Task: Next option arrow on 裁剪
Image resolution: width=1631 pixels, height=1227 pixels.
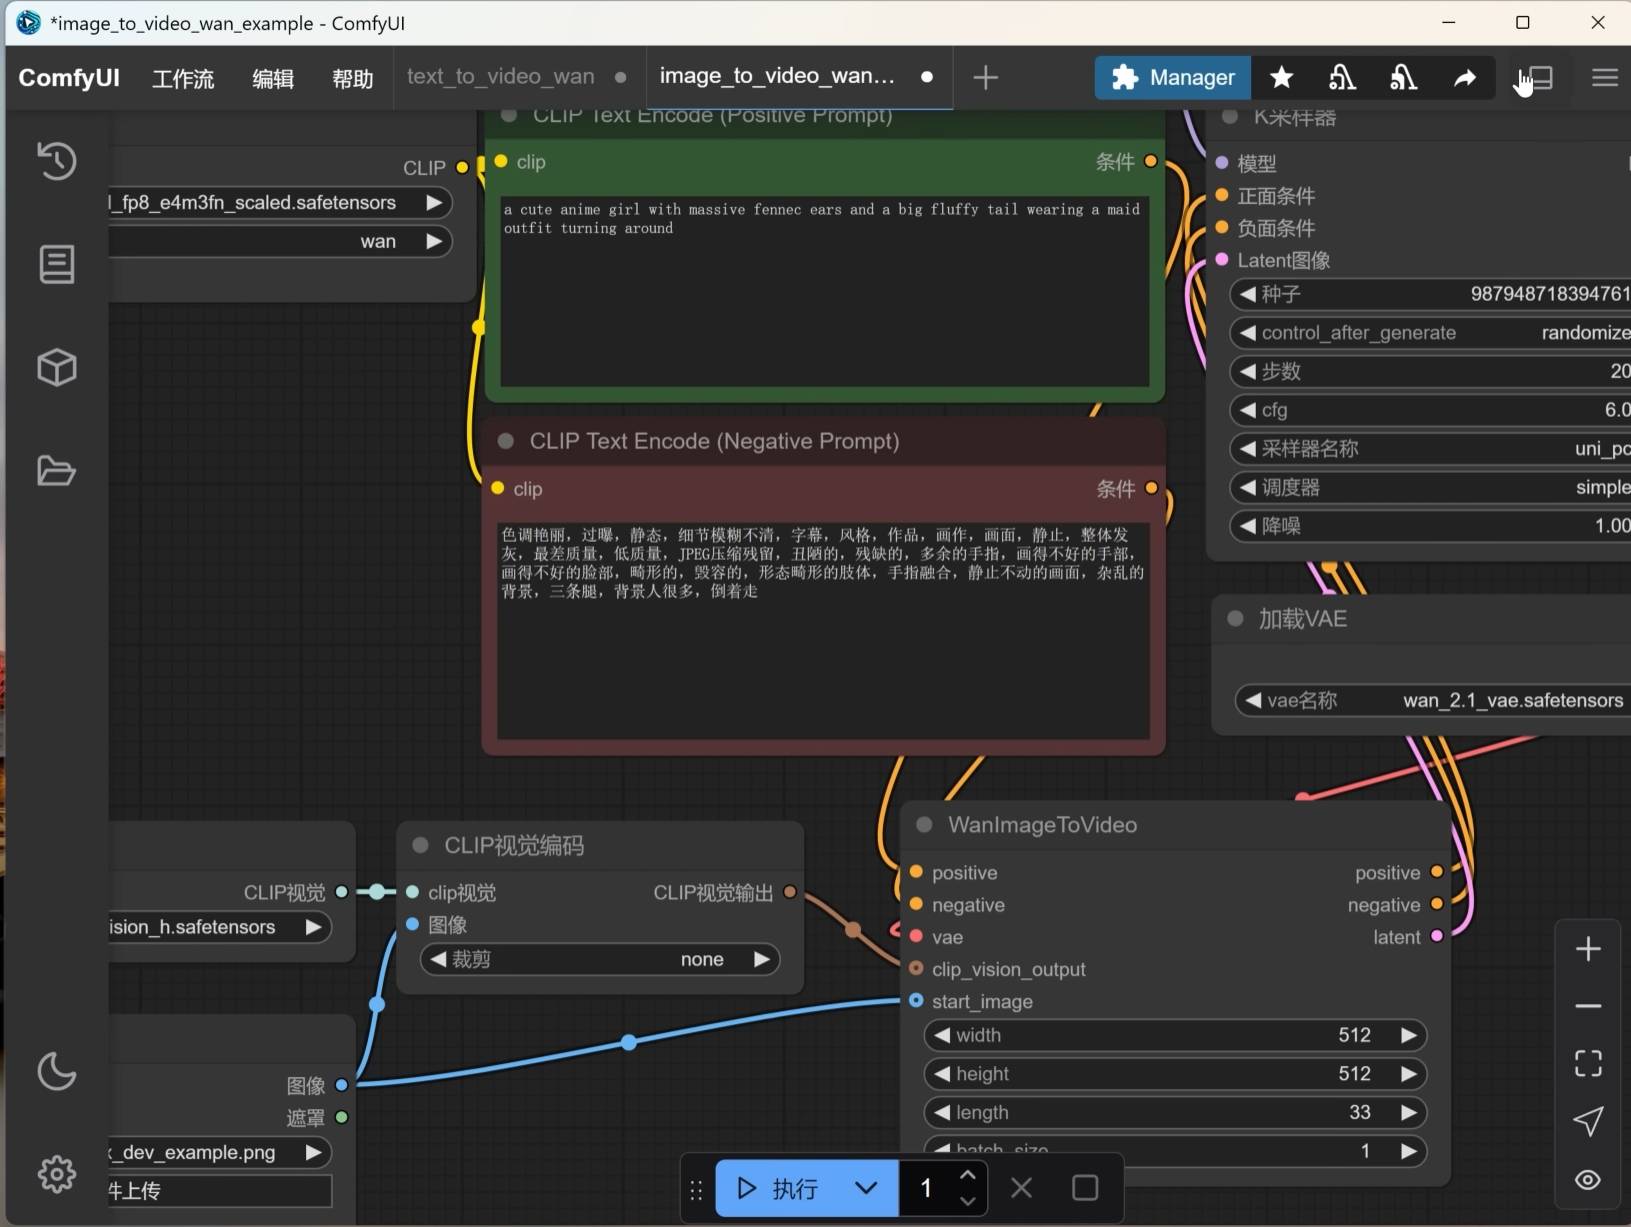Action: tap(762, 959)
